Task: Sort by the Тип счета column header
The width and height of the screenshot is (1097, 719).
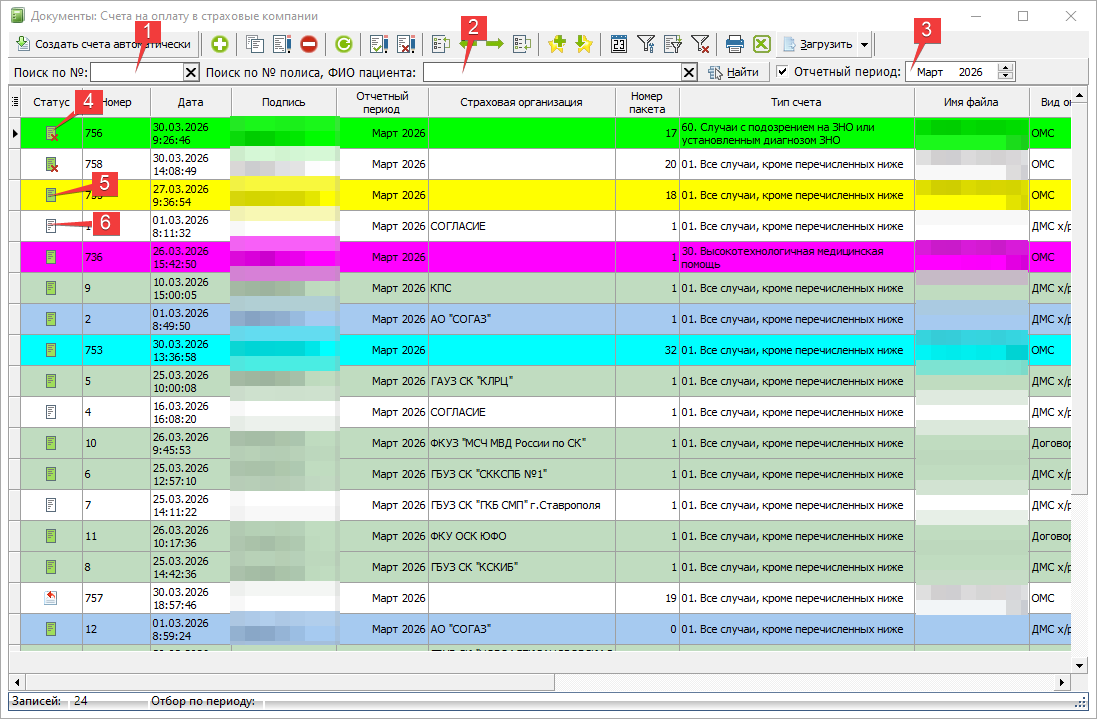Action: pos(796,102)
